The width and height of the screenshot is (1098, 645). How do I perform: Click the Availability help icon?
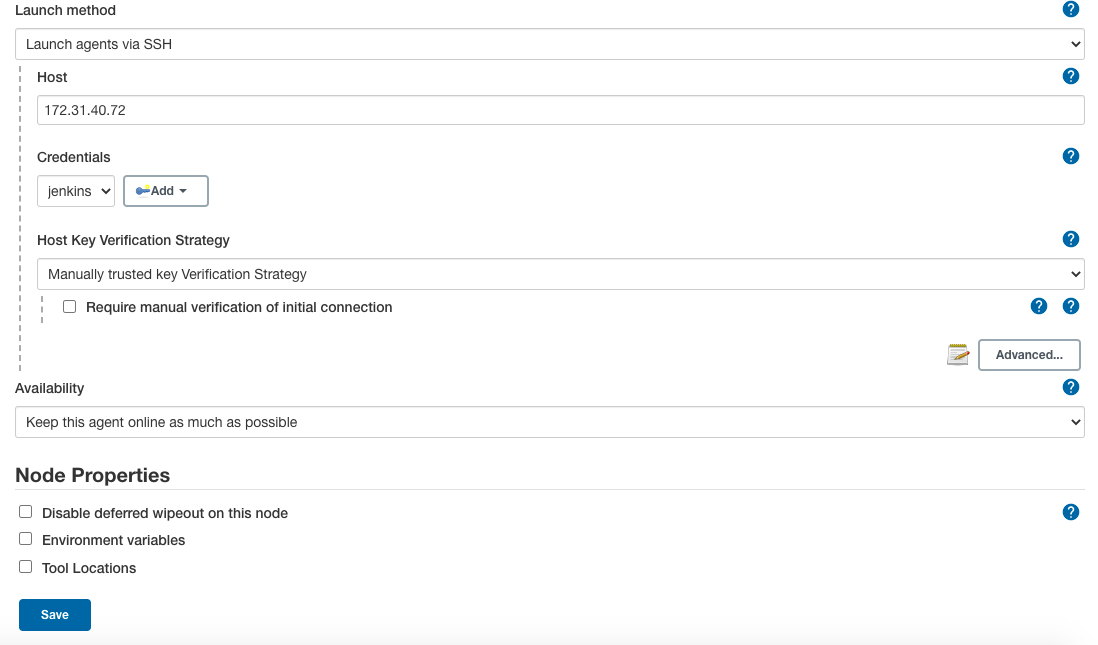(x=1071, y=387)
